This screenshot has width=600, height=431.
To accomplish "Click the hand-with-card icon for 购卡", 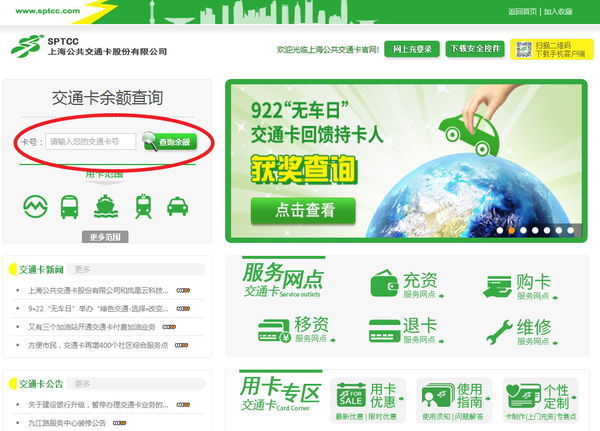I will tap(497, 287).
